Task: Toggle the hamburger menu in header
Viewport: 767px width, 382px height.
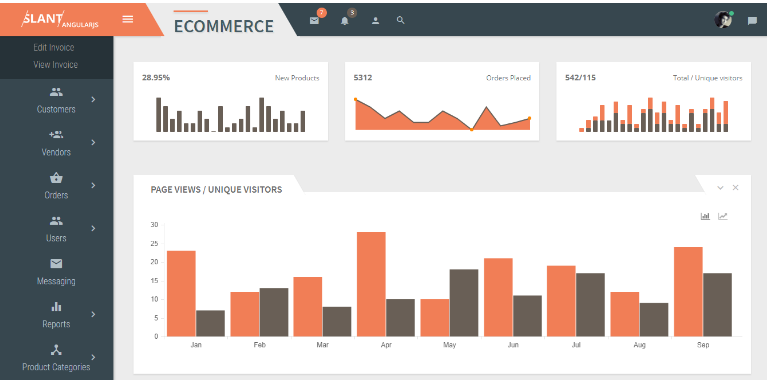Action: (x=128, y=19)
